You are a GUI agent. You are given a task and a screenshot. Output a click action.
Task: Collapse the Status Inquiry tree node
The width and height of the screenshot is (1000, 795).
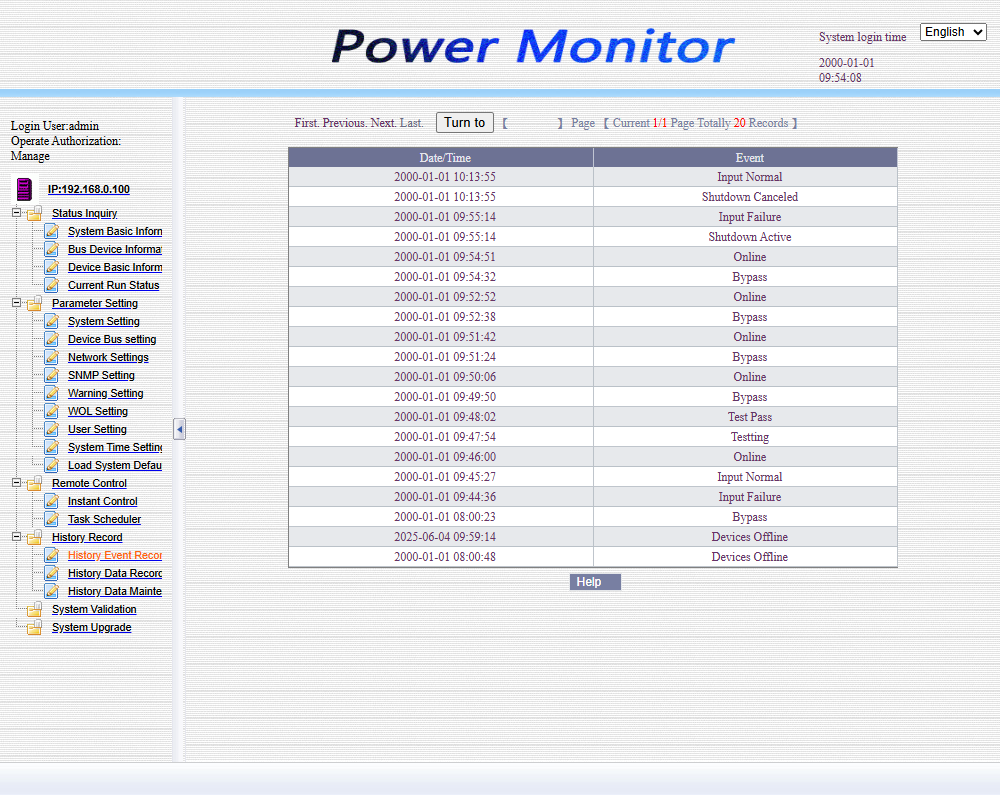[x=16, y=213]
